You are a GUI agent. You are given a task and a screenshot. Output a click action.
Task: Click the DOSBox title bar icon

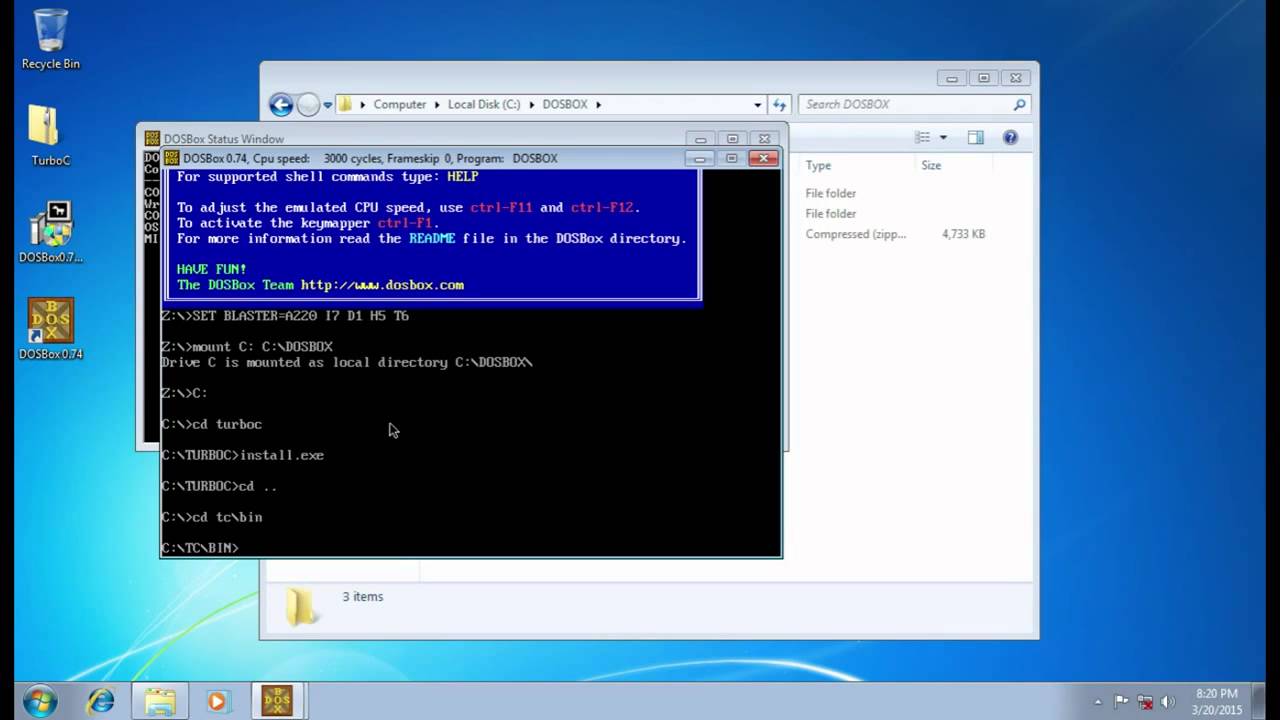point(172,158)
